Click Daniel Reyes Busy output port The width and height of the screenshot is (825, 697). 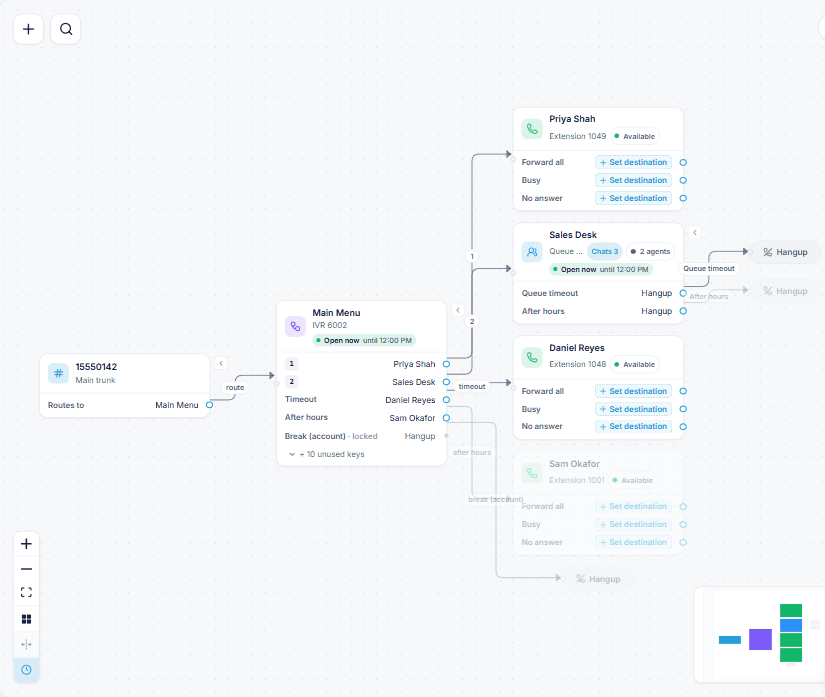683,409
